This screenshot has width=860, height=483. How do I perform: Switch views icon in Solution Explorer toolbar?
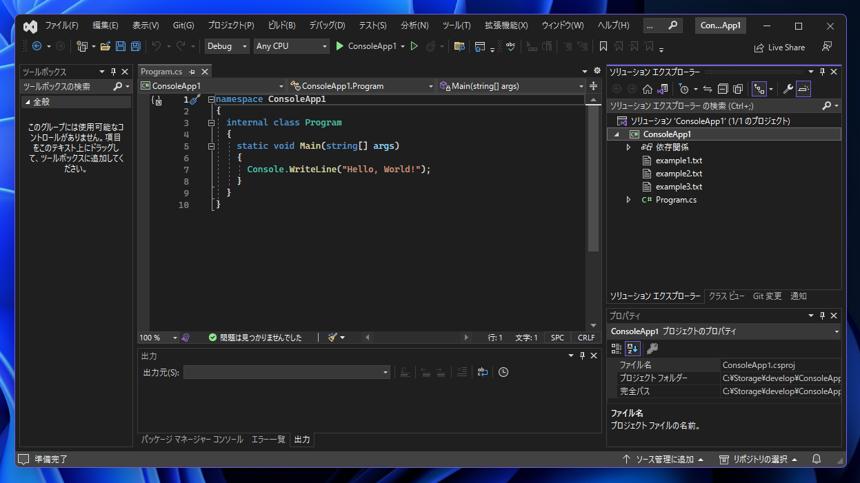coord(663,89)
